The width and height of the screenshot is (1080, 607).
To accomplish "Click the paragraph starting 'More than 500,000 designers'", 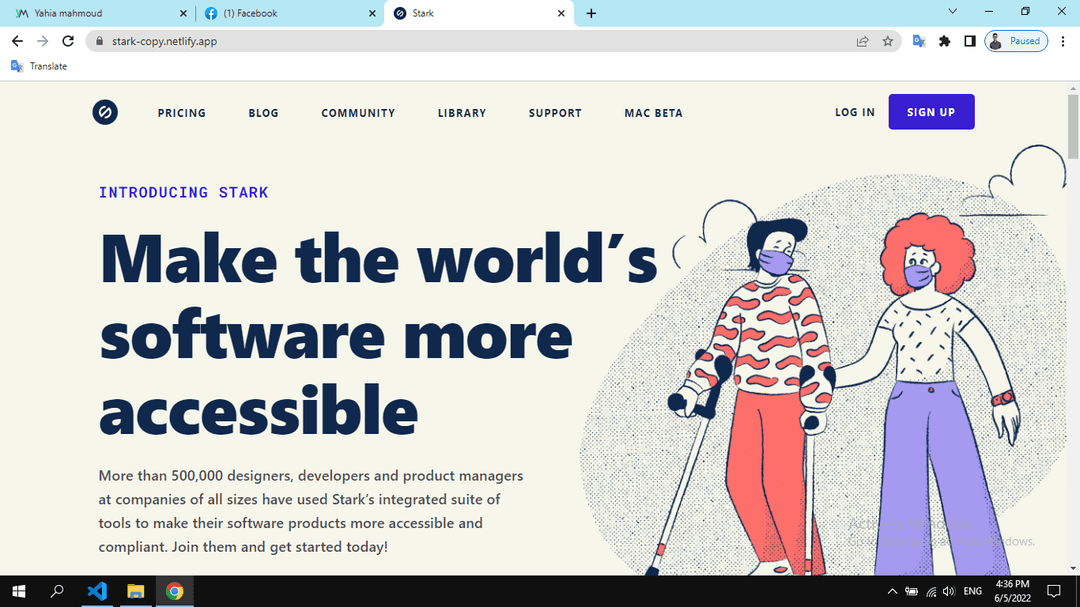I will 311,511.
